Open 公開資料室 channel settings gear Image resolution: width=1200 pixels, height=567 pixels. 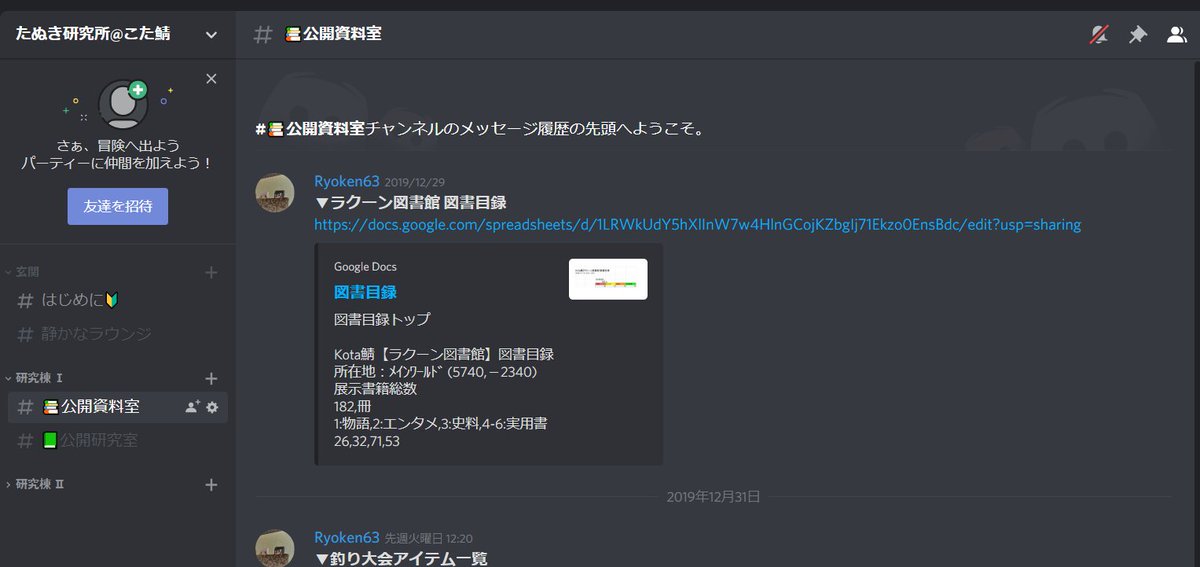pos(212,407)
